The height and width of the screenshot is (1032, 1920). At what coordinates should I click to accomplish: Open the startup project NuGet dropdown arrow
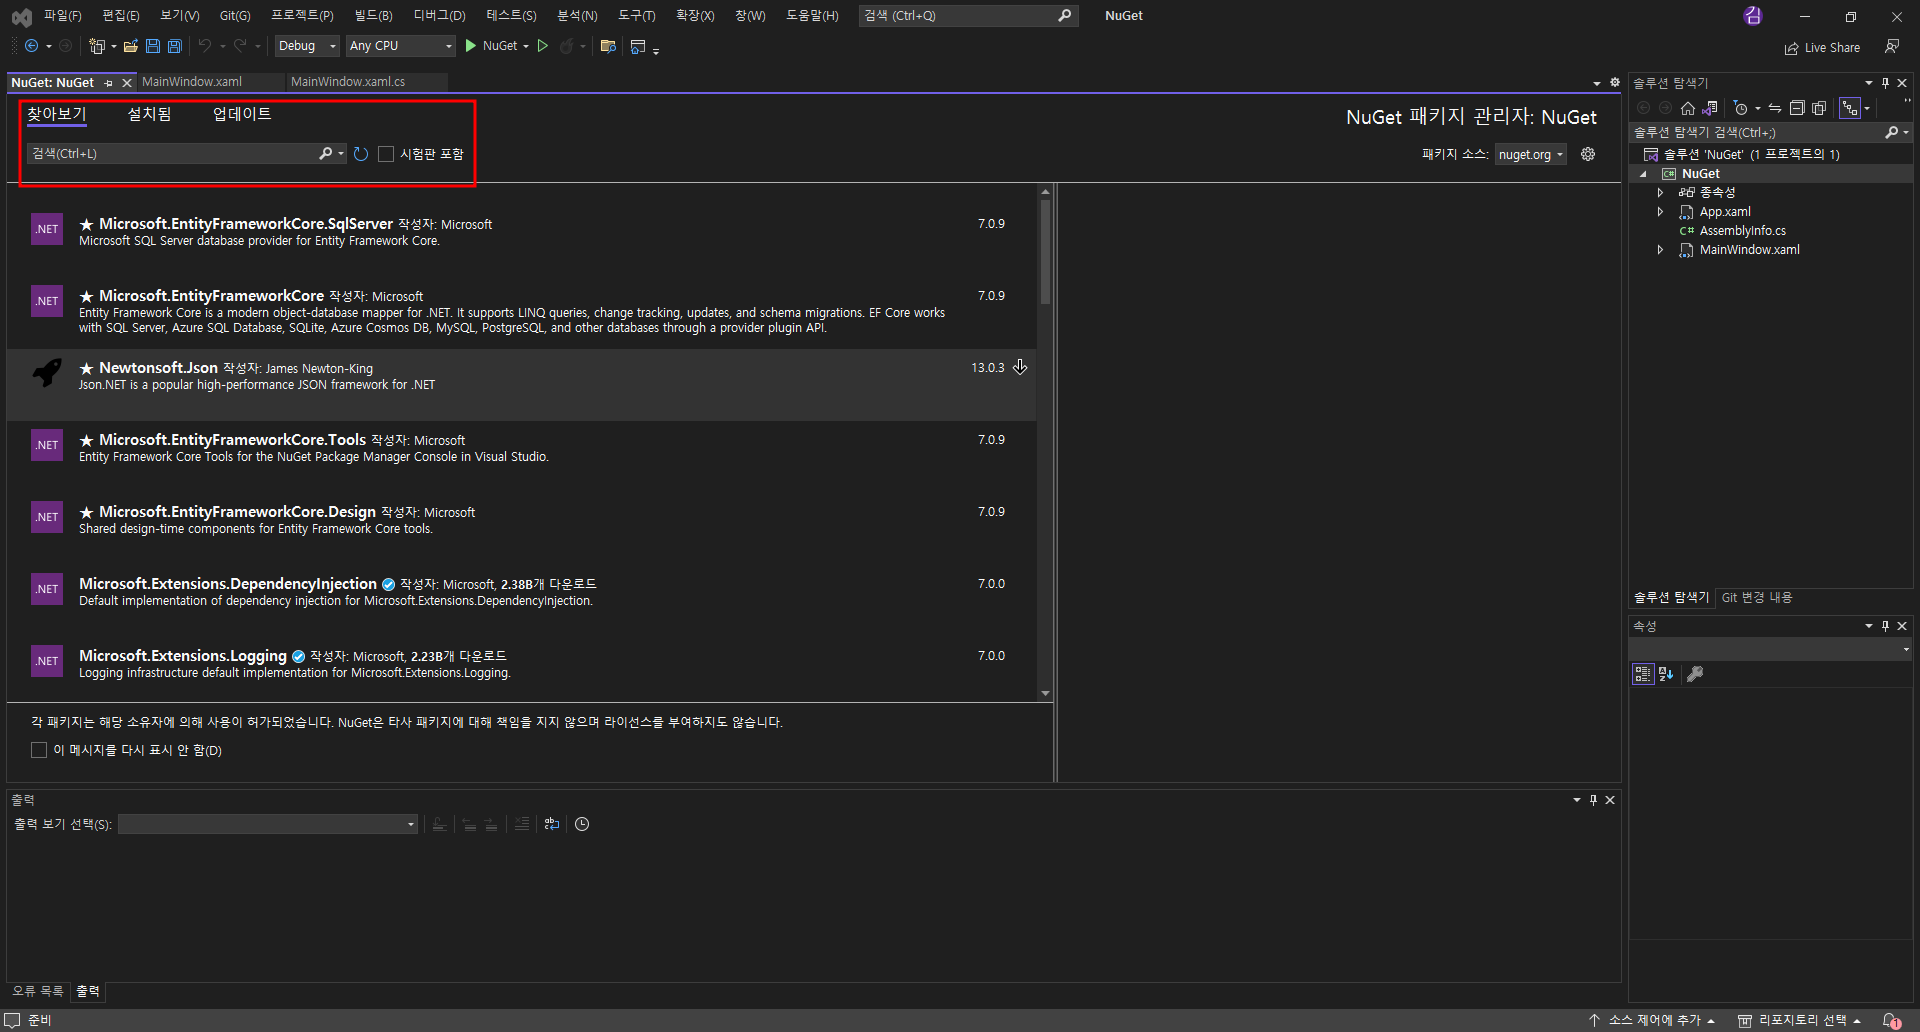tap(526, 46)
